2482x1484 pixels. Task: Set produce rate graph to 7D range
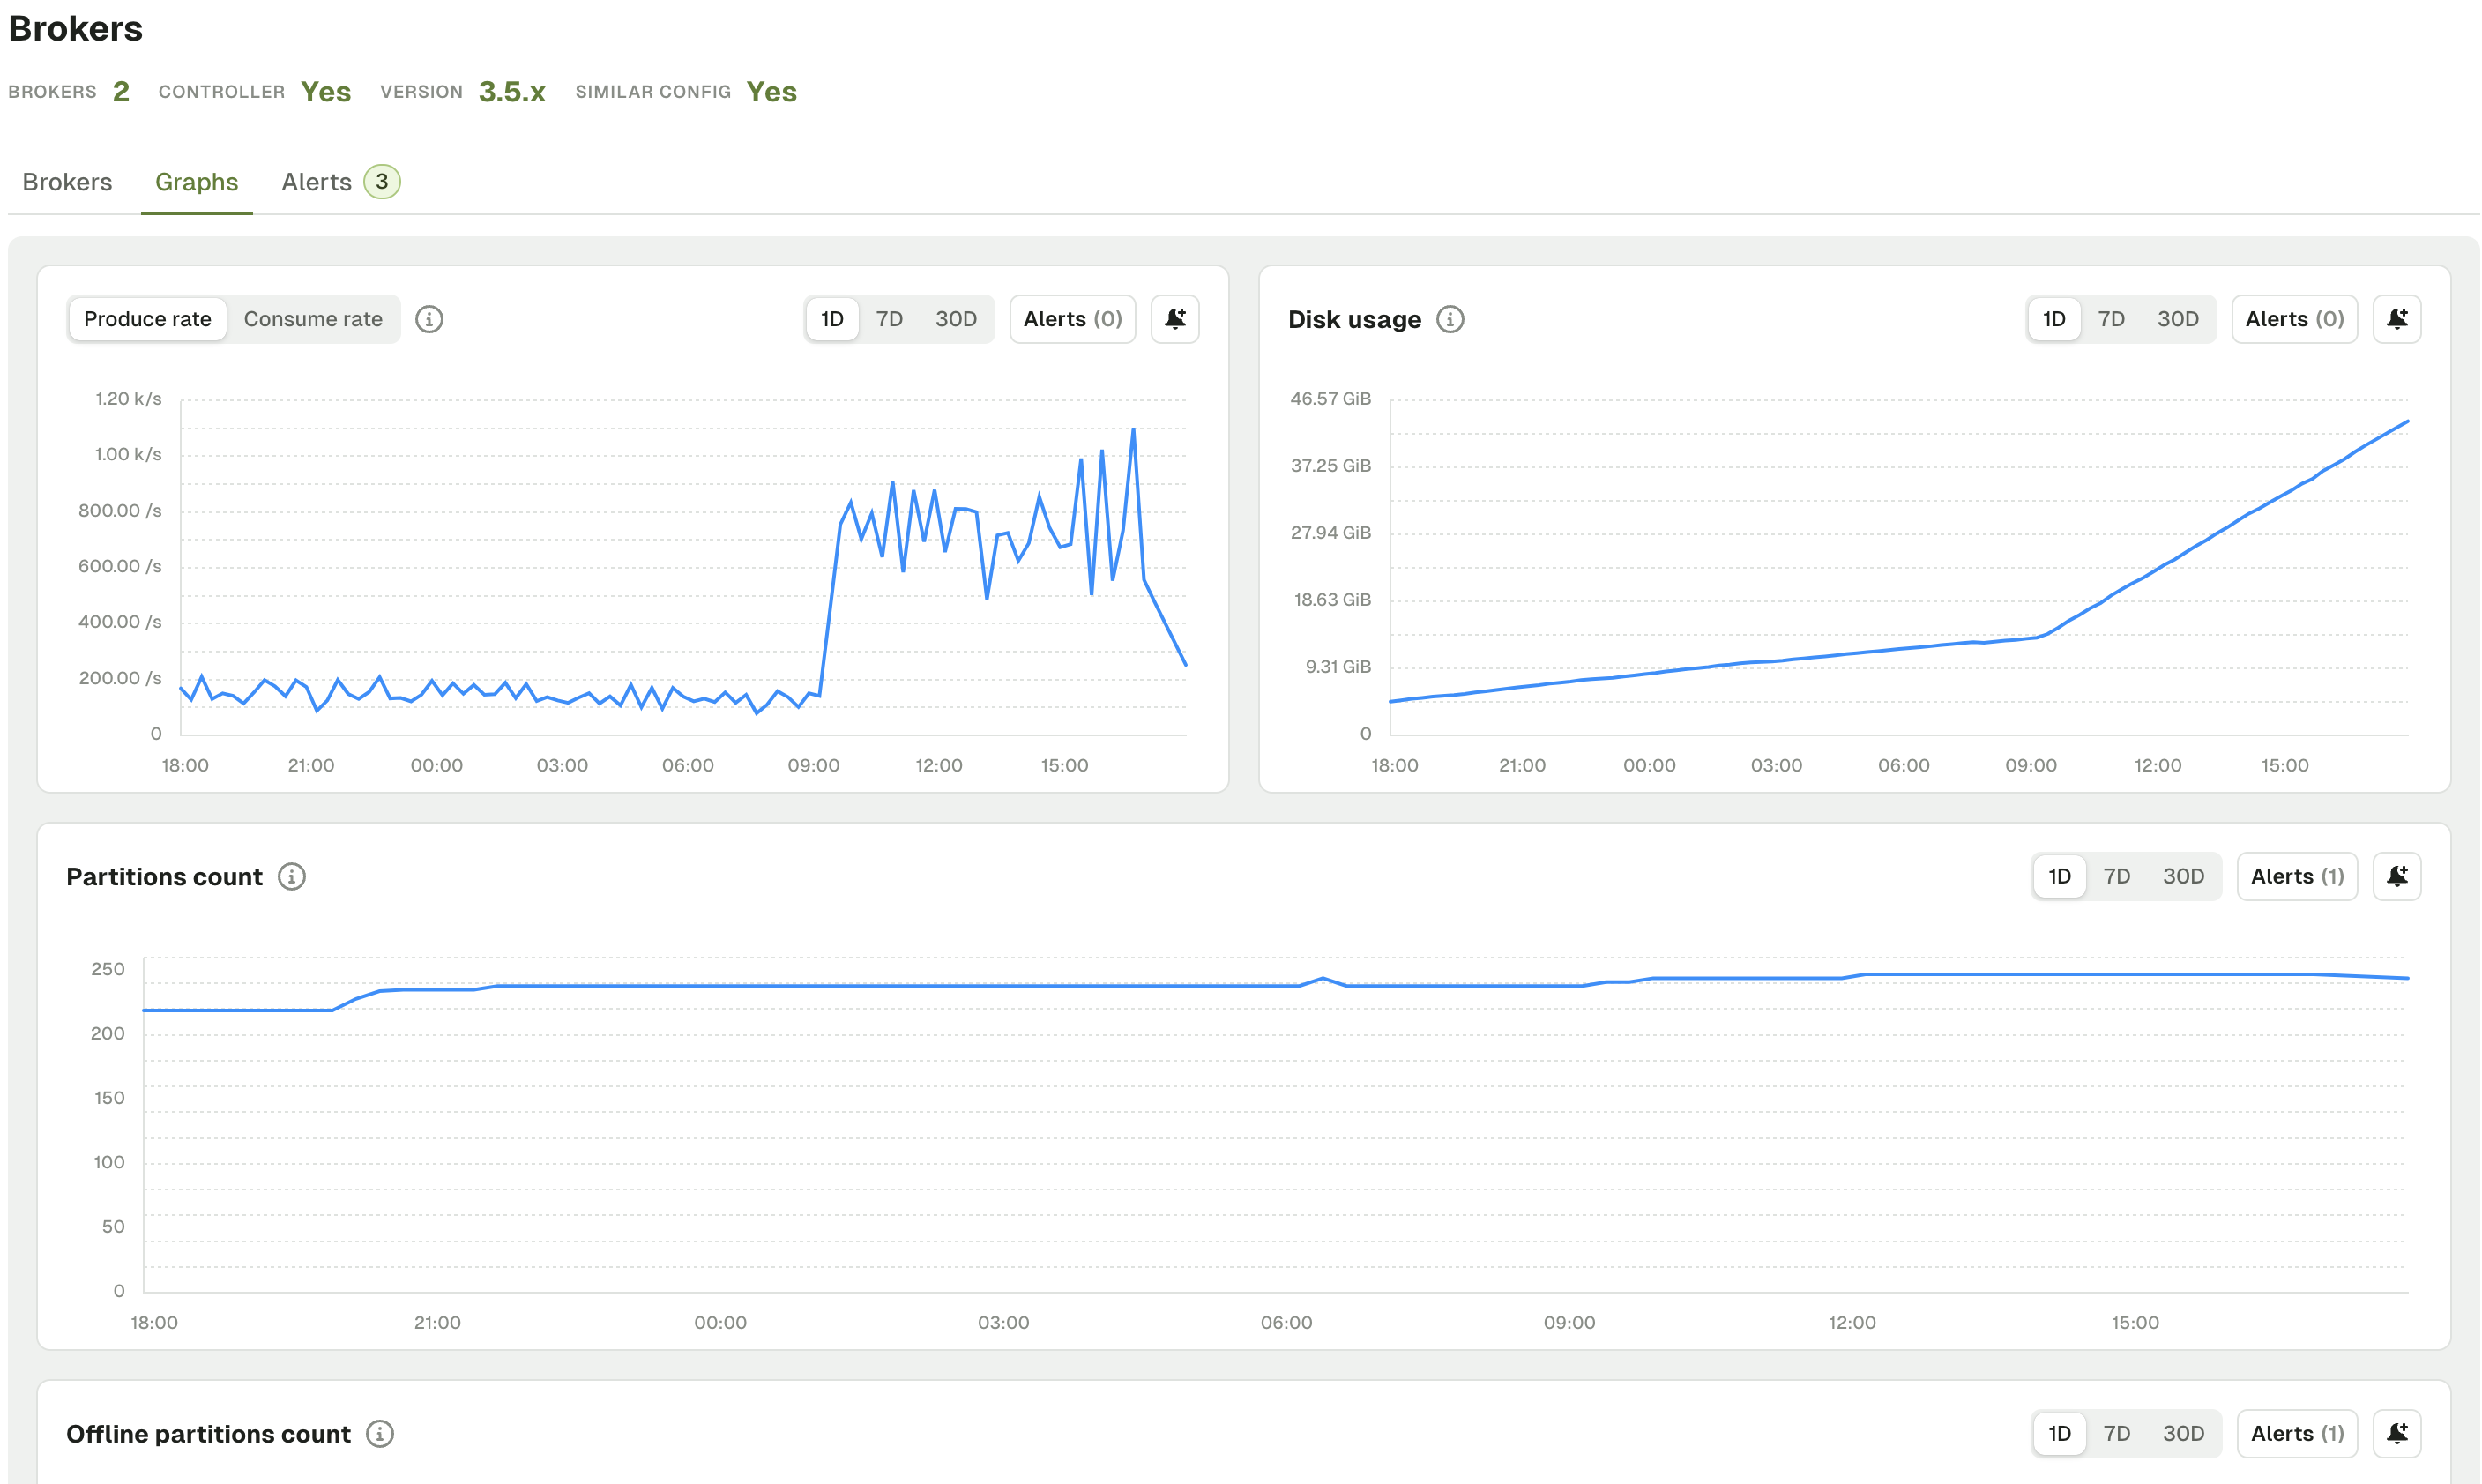tap(889, 319)
